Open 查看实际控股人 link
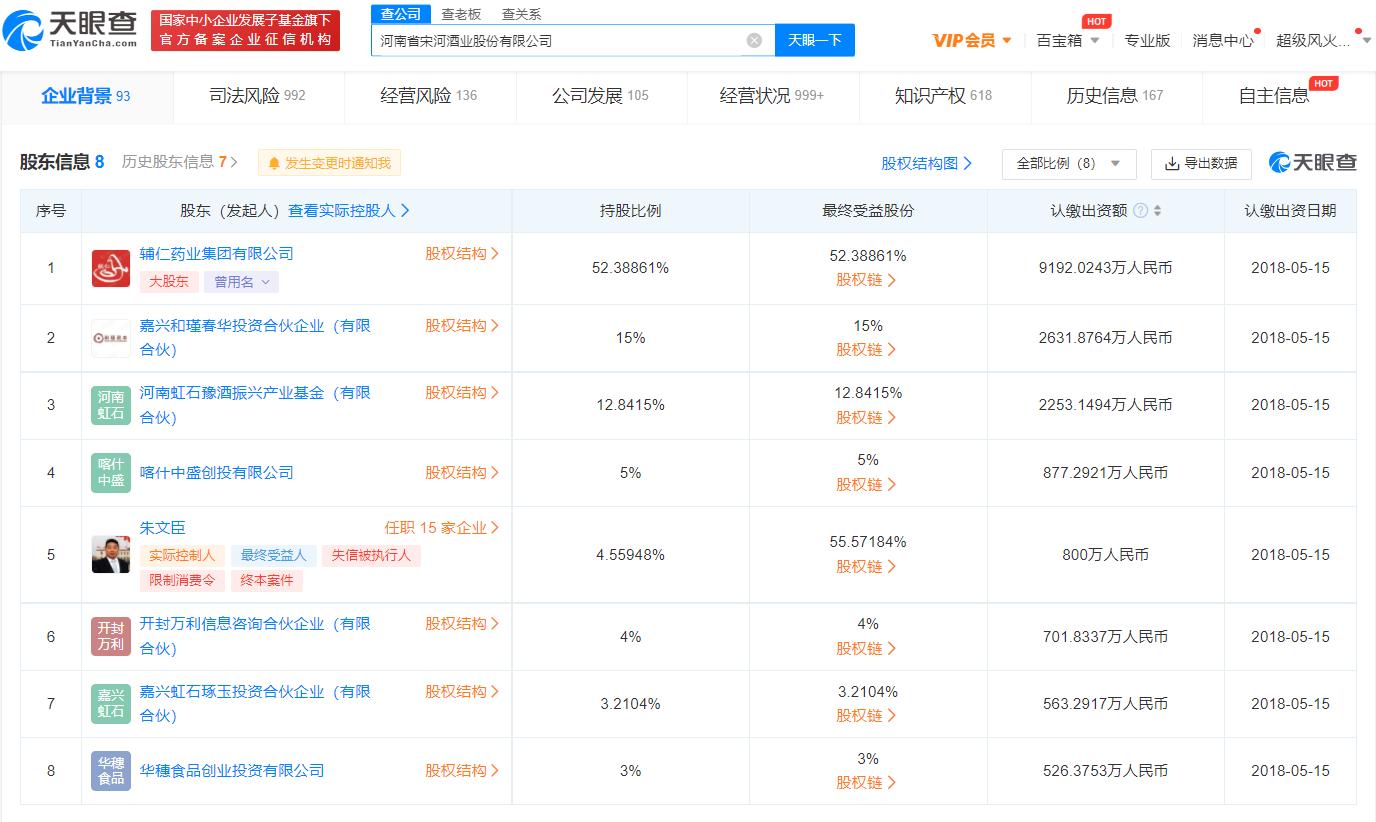The height and width of the screenshot is (822, 1376). [349, 211]
